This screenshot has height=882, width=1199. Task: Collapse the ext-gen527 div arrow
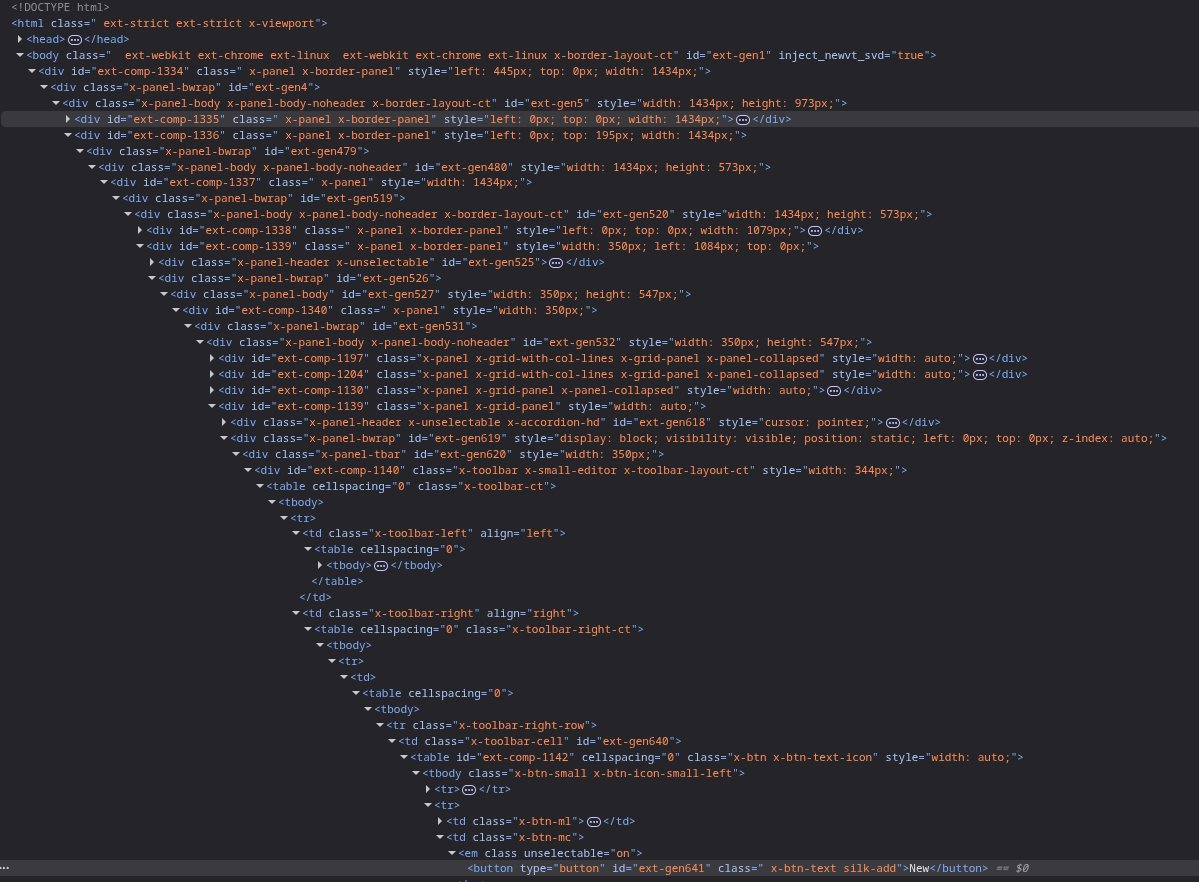pos(164,295)
